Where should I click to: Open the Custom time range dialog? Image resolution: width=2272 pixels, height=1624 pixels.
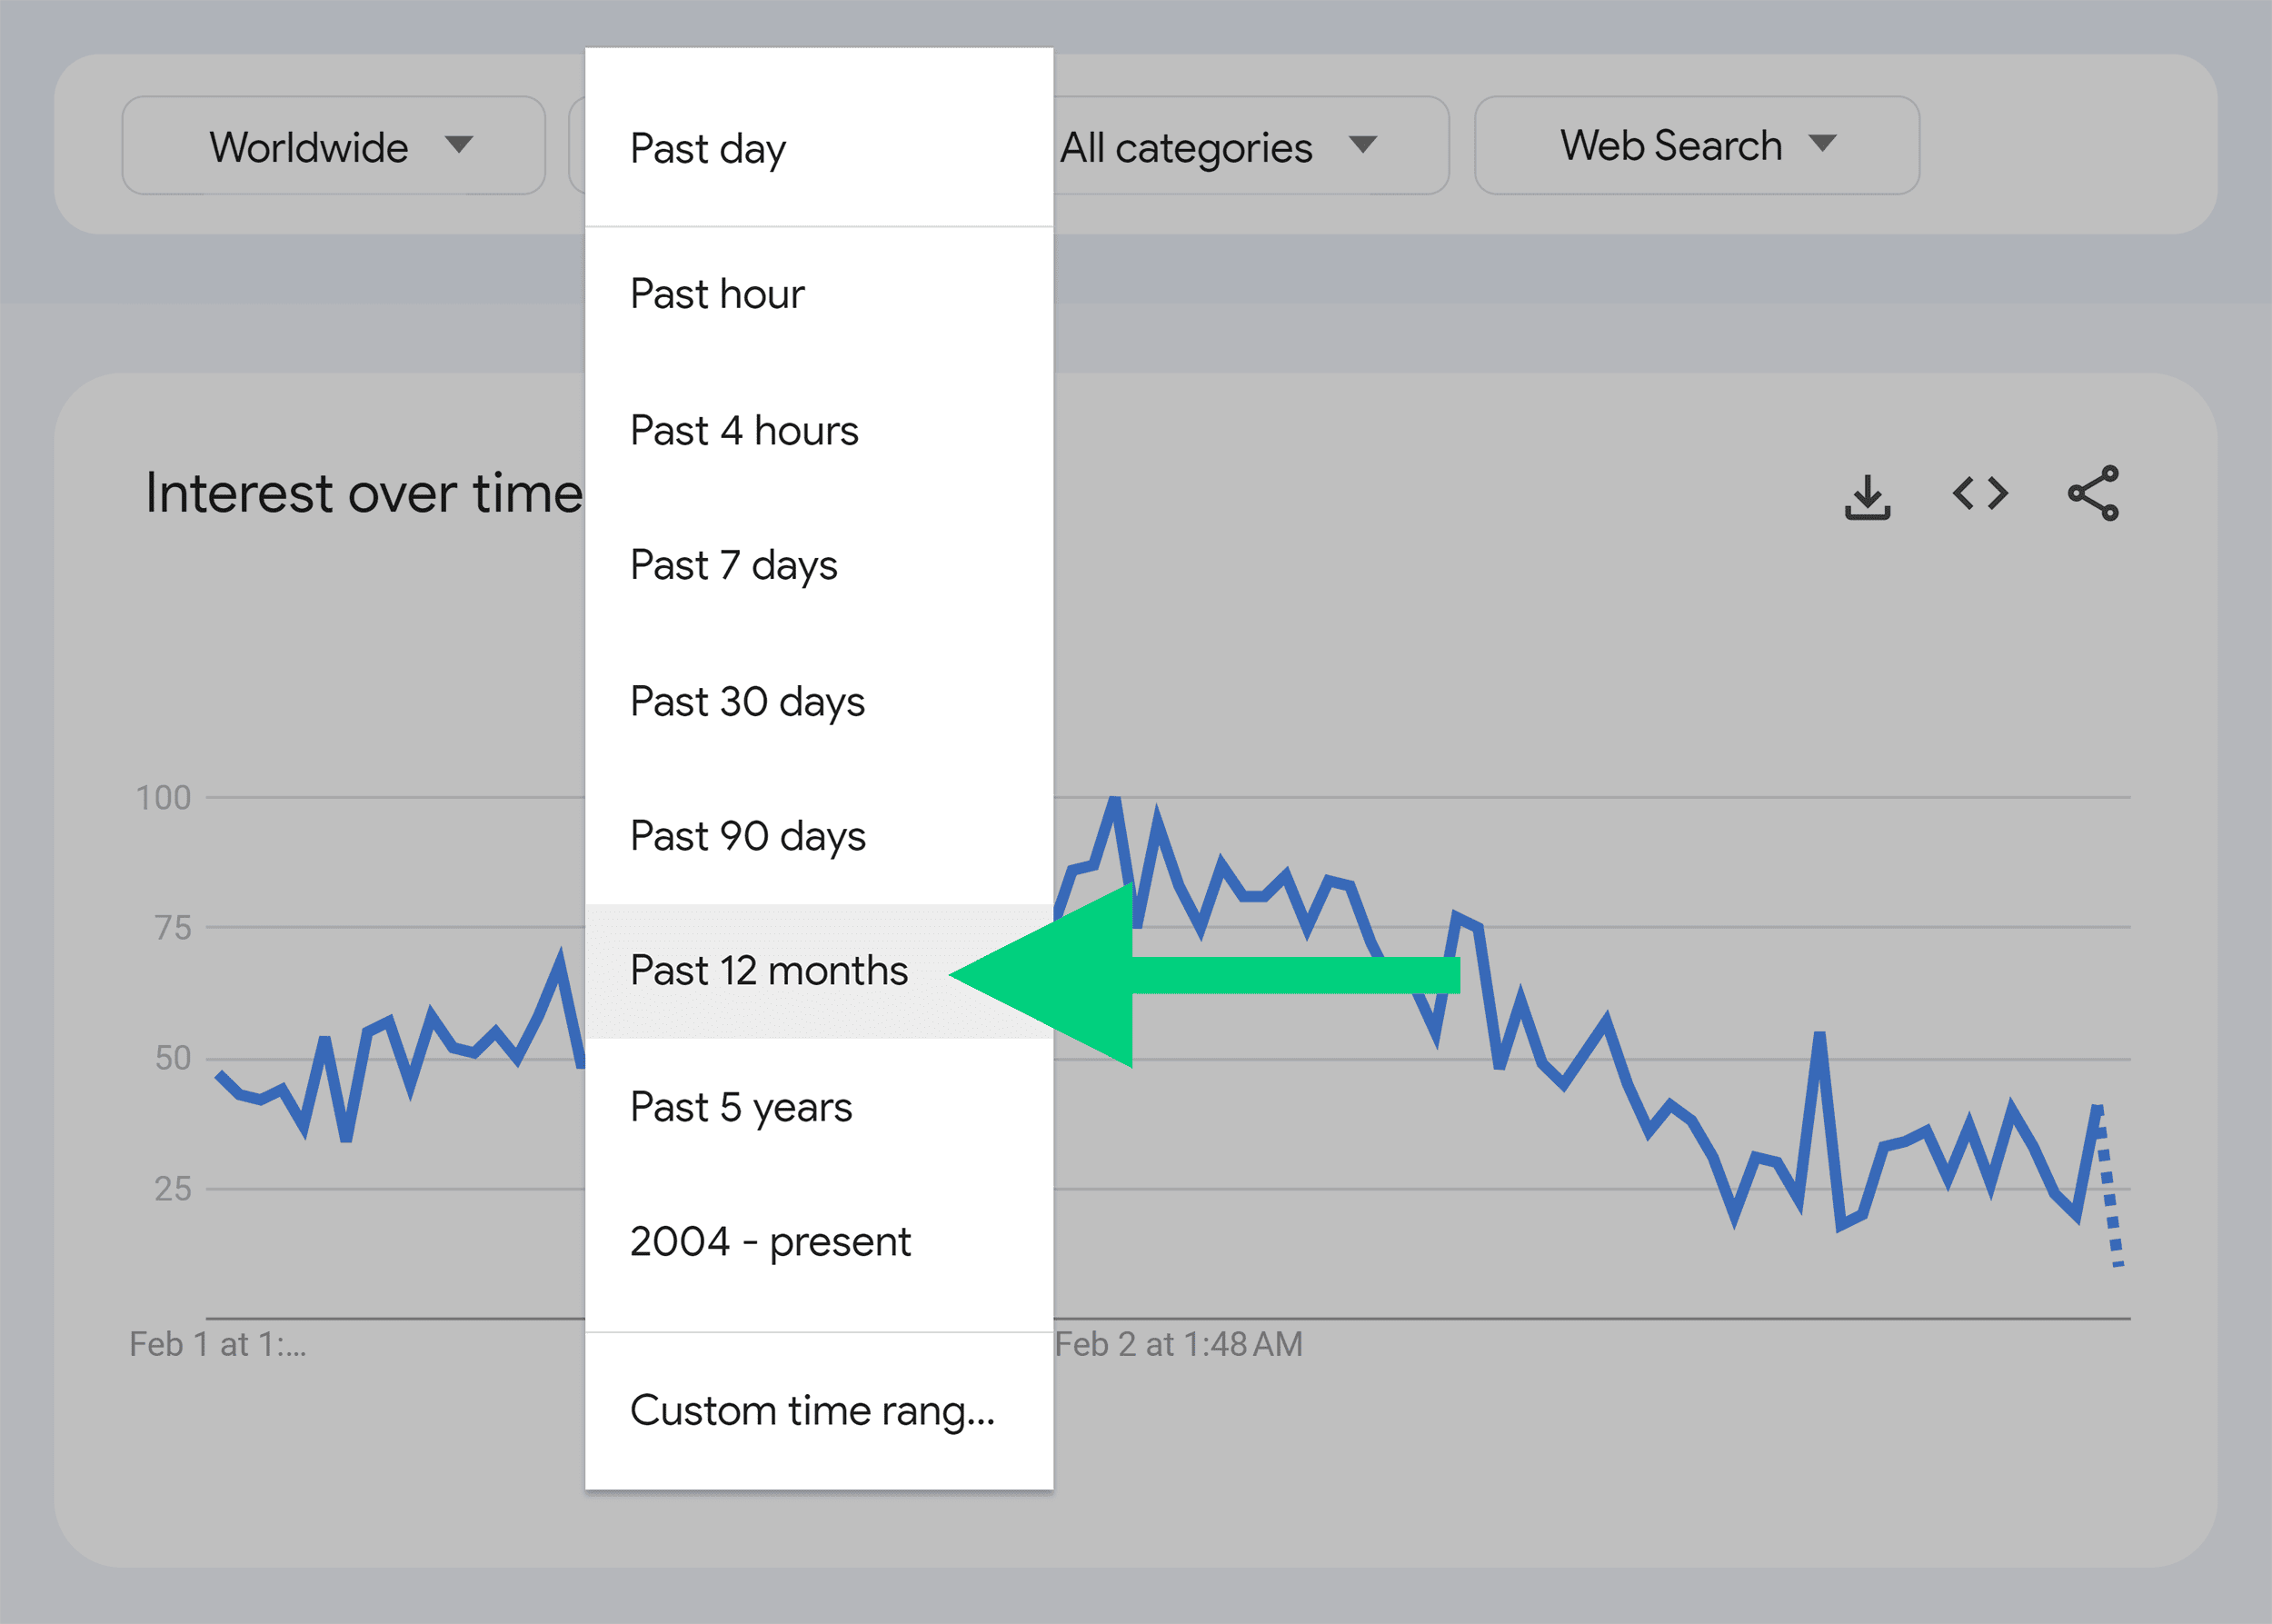click(x=813, y=1411)
